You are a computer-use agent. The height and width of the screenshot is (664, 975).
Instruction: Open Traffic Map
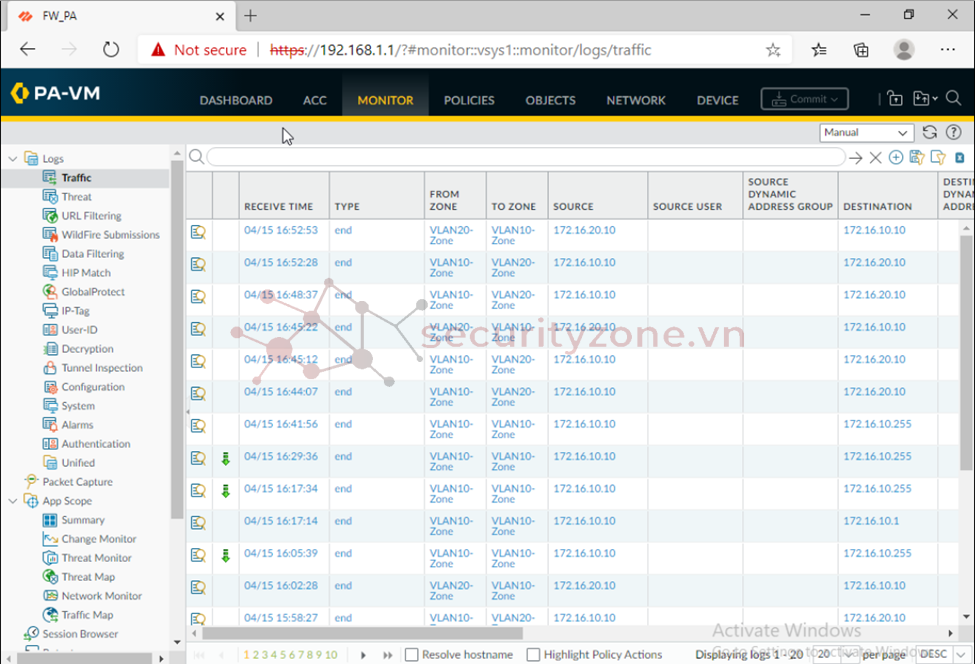(87, 615)
